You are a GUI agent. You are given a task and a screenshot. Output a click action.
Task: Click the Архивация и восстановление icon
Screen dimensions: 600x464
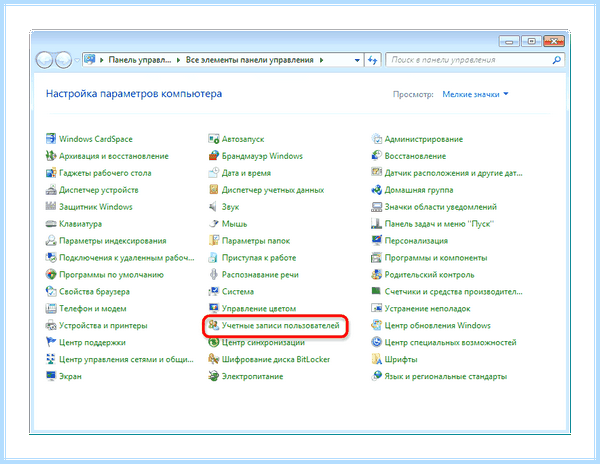pos(51,156)
